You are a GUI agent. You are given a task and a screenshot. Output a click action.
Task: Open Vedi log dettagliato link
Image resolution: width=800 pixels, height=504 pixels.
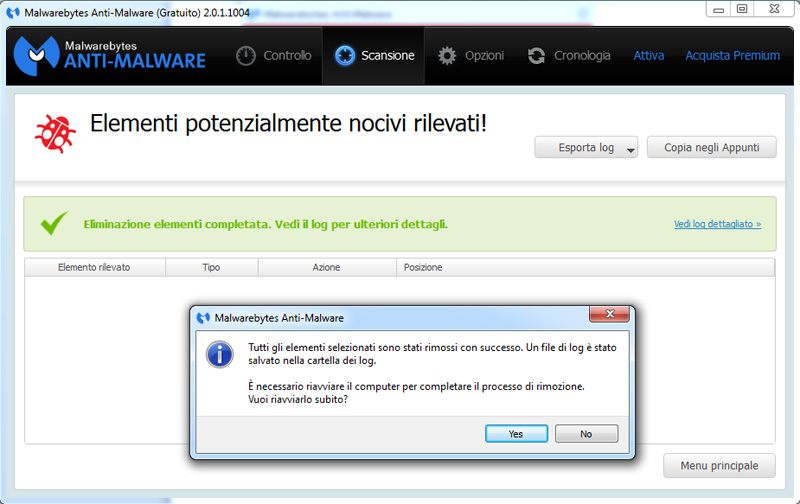point(717,224)
